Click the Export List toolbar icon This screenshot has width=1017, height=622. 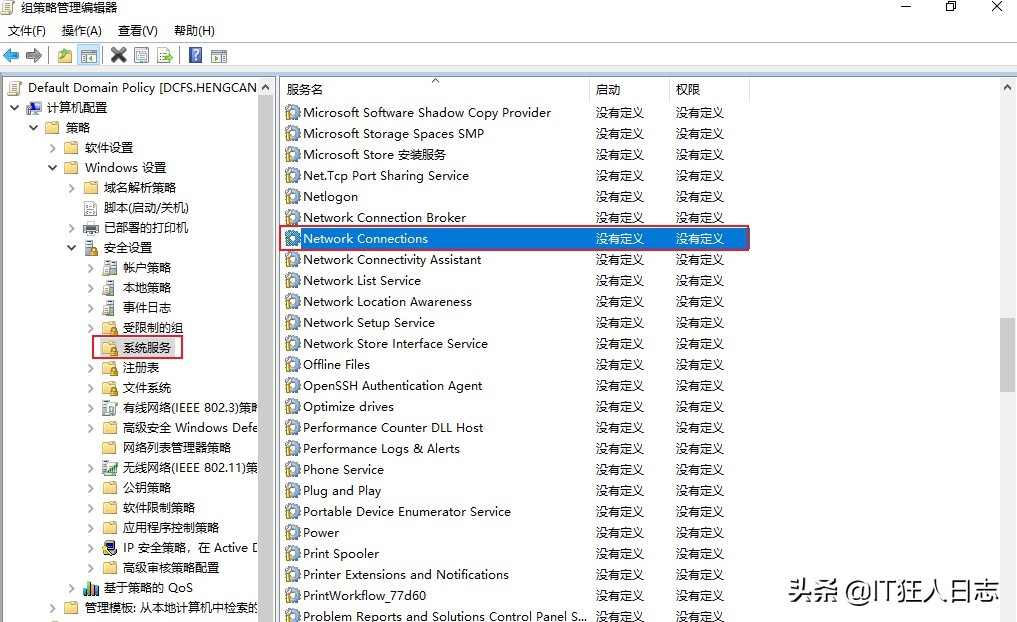164,56
